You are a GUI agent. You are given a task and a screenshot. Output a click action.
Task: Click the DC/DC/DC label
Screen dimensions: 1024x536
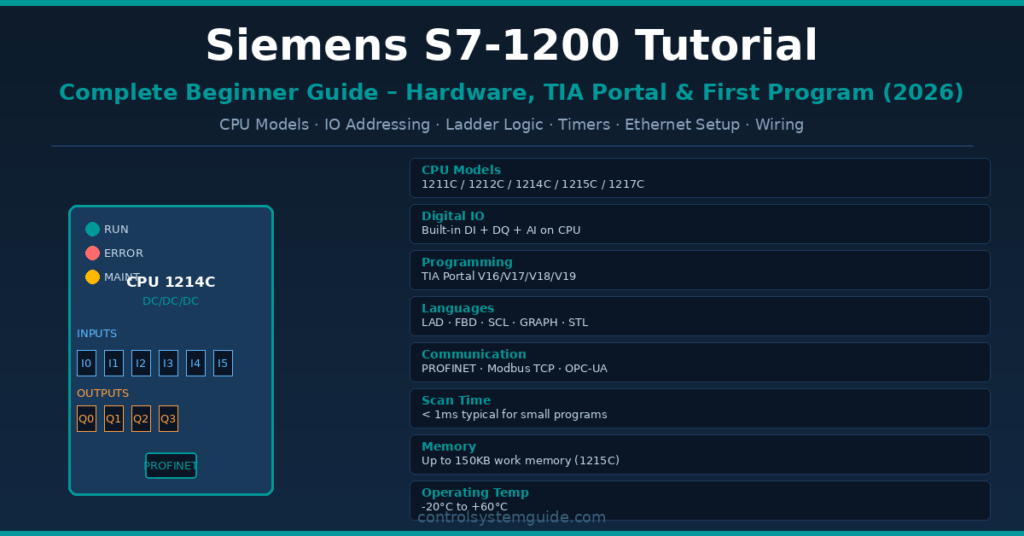170,301
